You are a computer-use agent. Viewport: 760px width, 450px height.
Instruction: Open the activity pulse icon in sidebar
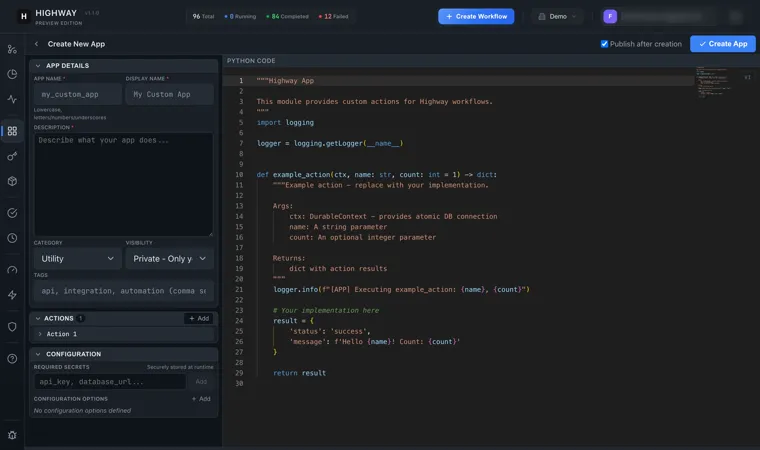[12, 99]
